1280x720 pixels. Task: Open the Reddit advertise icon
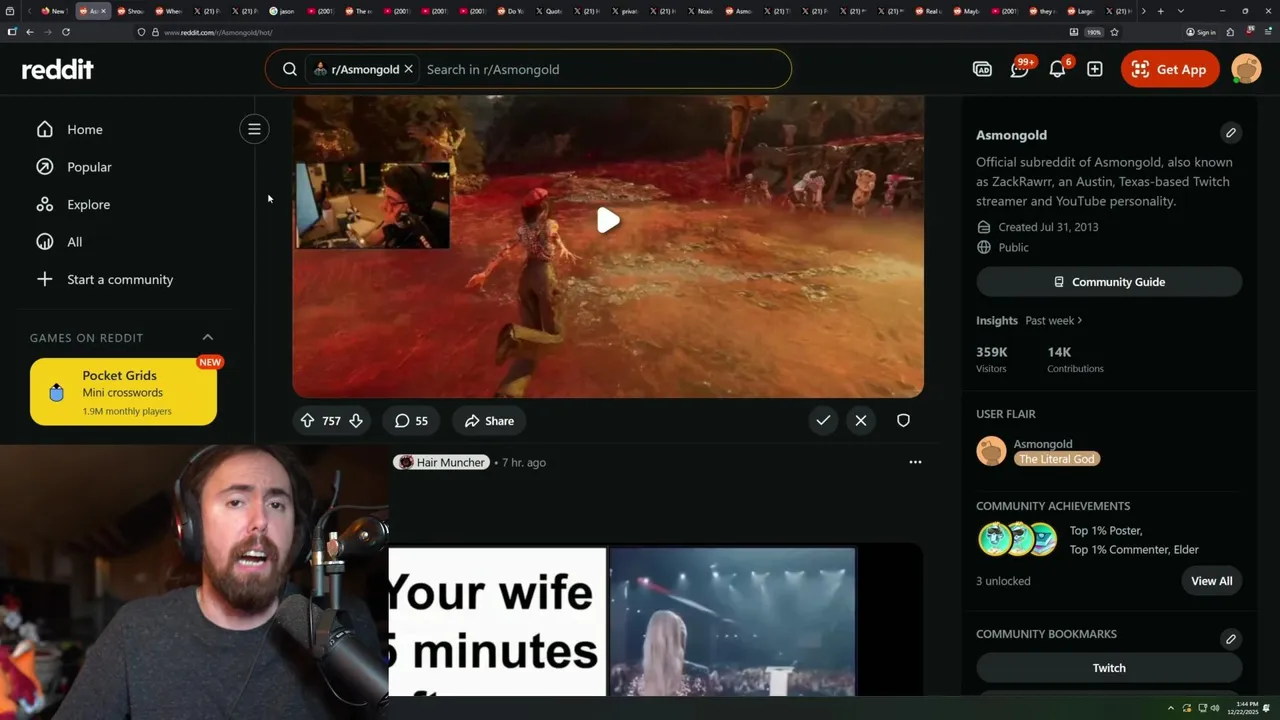click(x=982, y=69)
